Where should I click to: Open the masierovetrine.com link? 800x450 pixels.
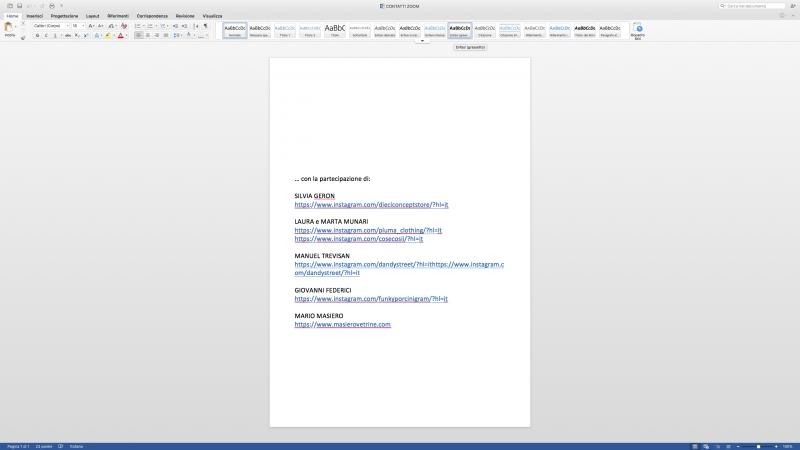click(342, 324)
